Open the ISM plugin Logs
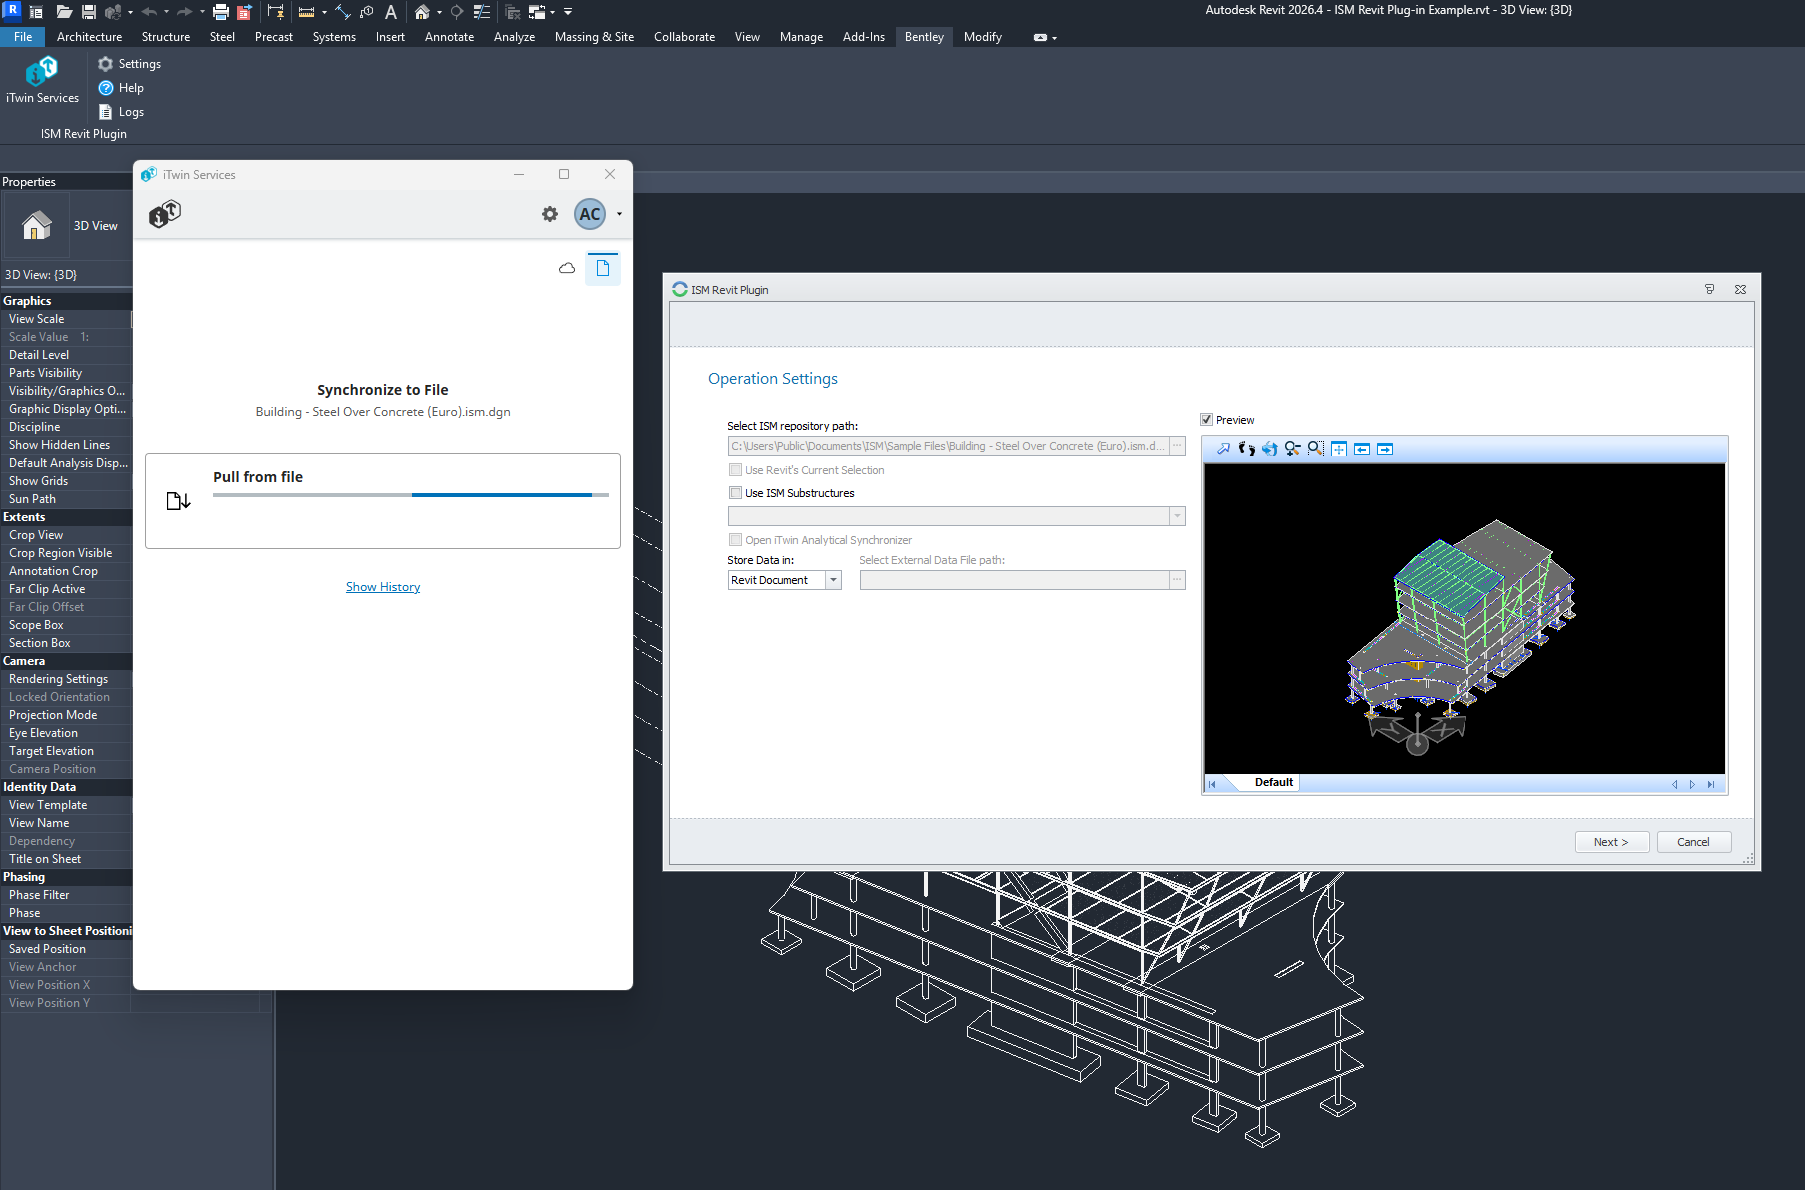 click(130, 112)
